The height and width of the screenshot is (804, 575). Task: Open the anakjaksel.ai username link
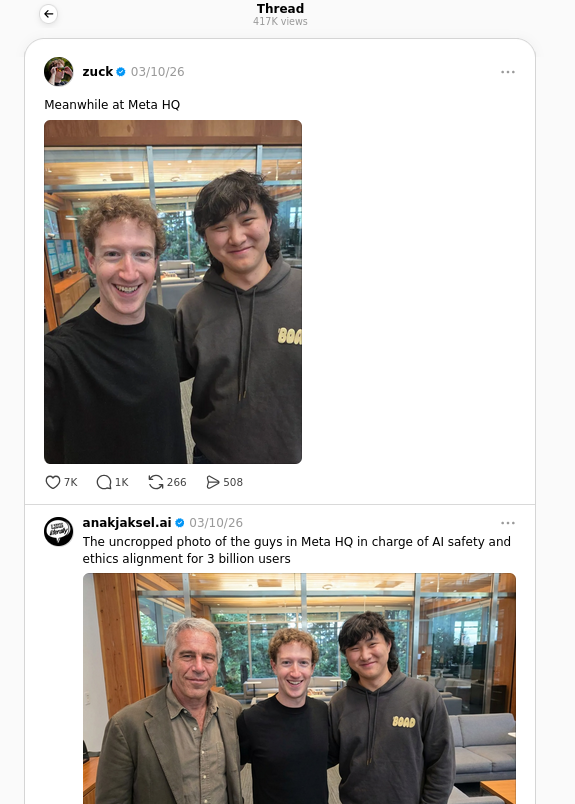[127, 522]
